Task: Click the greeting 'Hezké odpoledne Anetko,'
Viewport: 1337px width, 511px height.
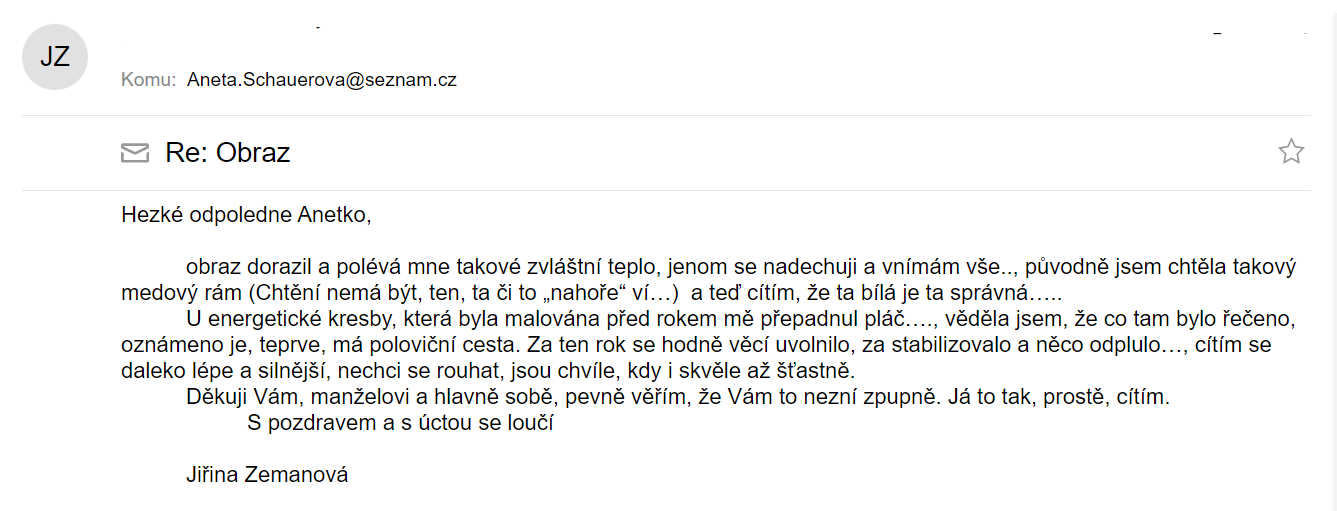Action: 246,214
